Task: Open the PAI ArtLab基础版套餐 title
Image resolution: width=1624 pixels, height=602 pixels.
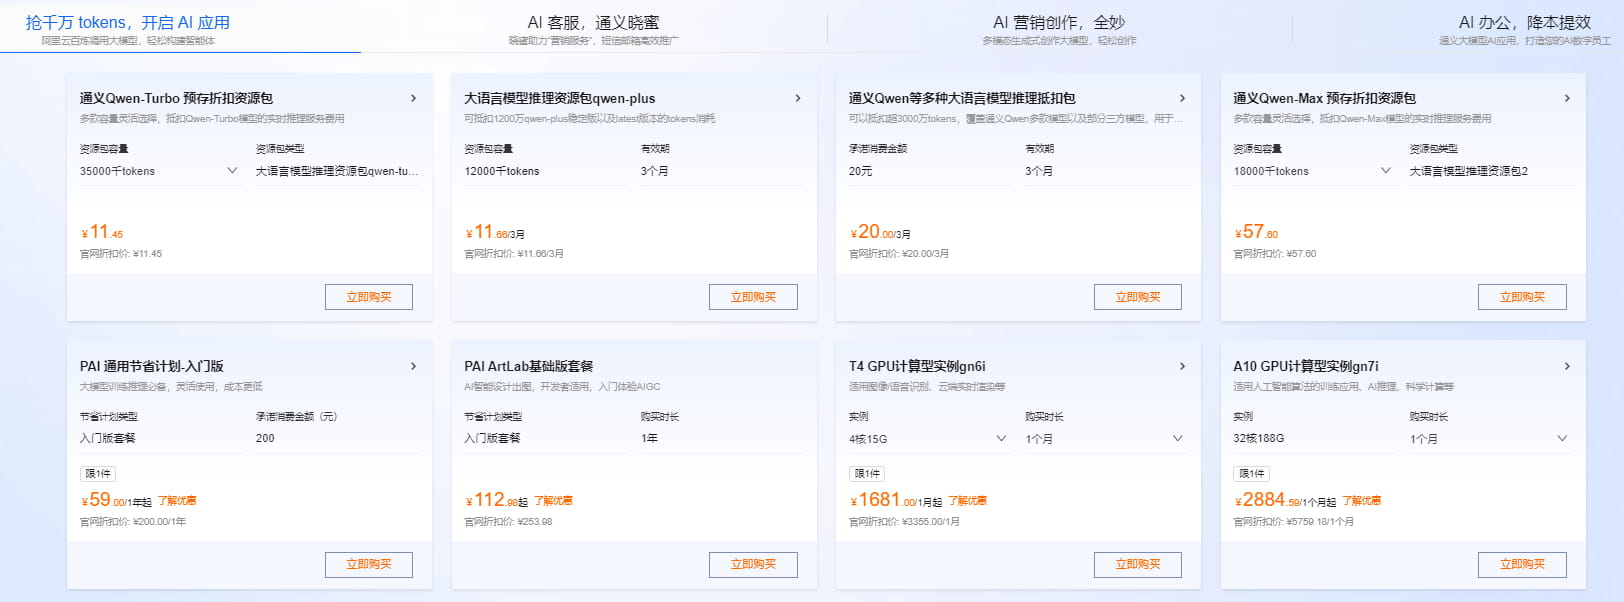Action: pos(529,366)
